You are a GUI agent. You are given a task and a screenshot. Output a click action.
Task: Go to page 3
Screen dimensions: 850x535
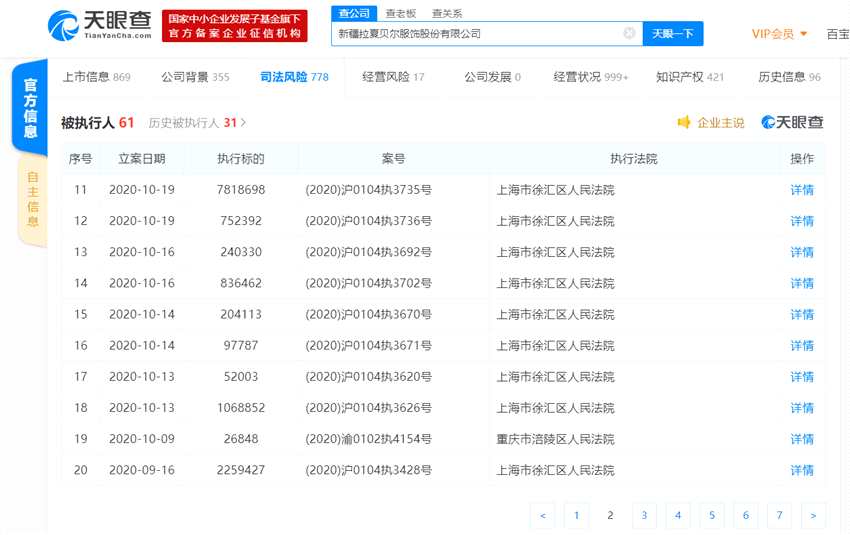pyautogui.click(x=644, y=515)
